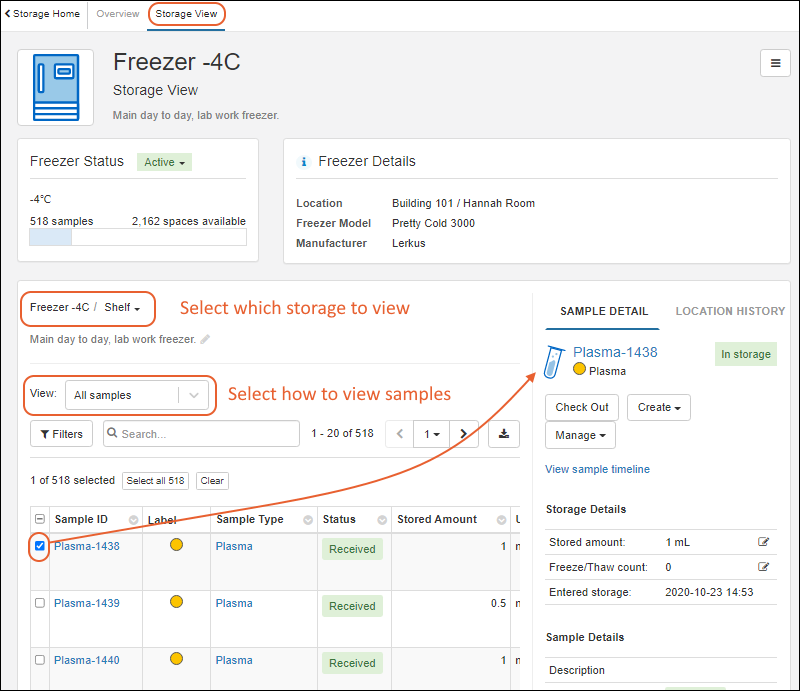Tick the Plasma-1440 row checkbox
The height and width of the screenshot is (691, 800).
pyautogui.click(x=40, y=660)
